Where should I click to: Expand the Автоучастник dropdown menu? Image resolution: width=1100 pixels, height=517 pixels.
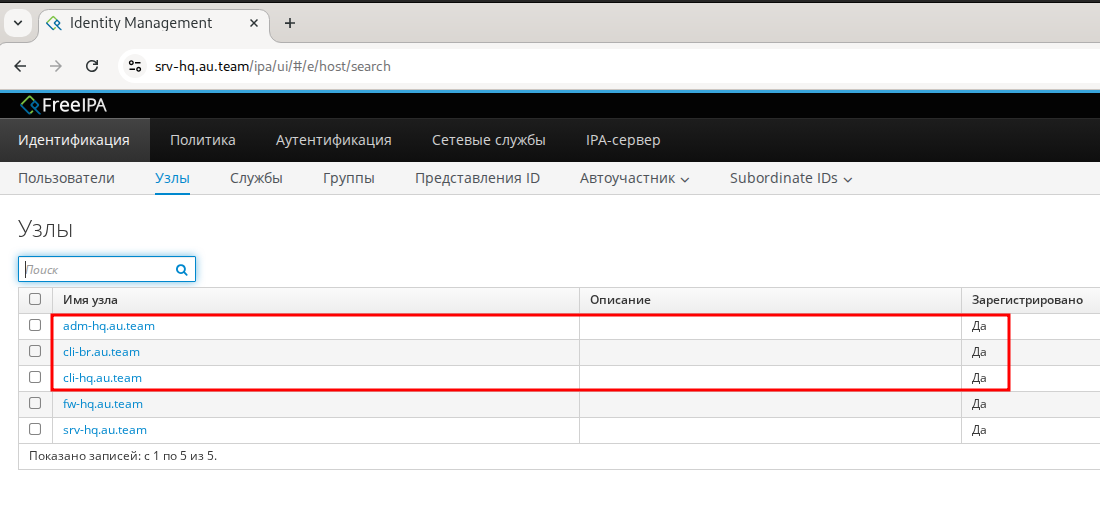pos(635,179)
